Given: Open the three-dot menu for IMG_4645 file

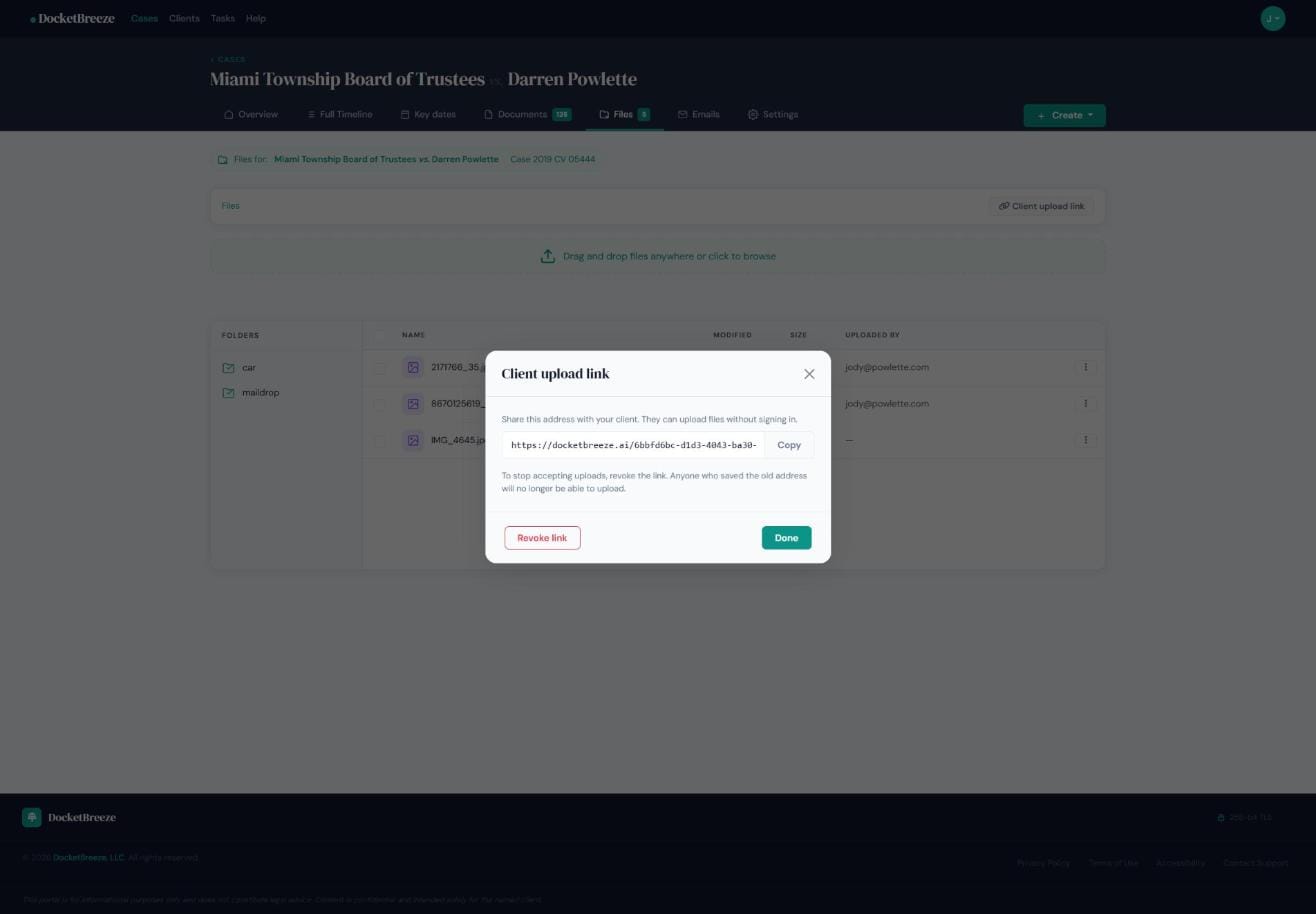Looking at the screenshot, I should click(1085, 440).
